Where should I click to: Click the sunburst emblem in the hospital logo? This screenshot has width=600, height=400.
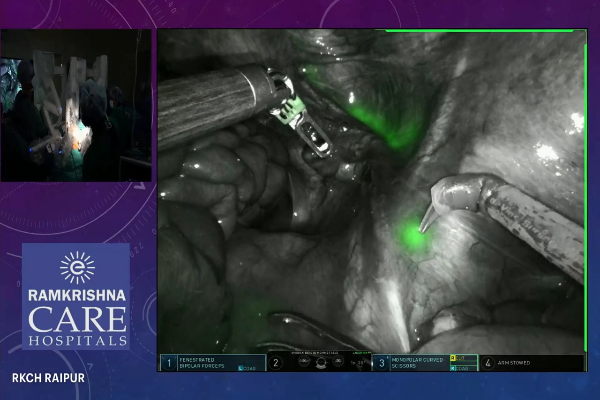tap(77, 268)
